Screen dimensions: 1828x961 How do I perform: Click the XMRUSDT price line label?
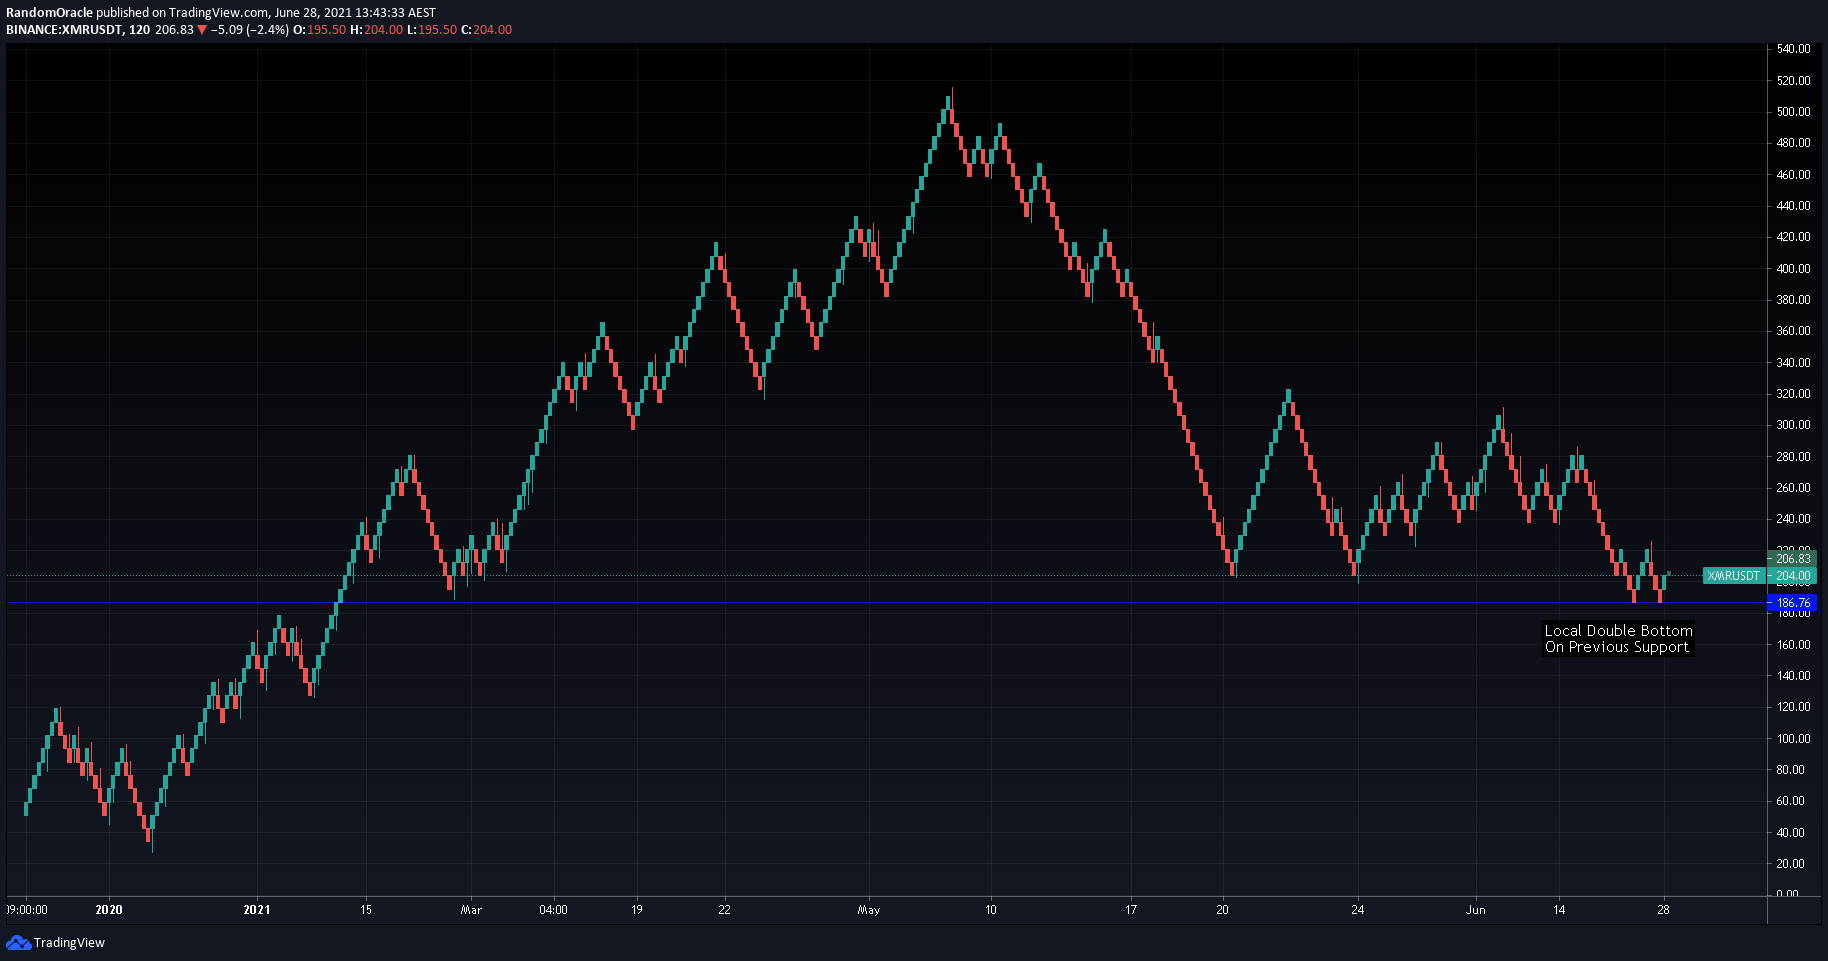tap(1733, 576)
